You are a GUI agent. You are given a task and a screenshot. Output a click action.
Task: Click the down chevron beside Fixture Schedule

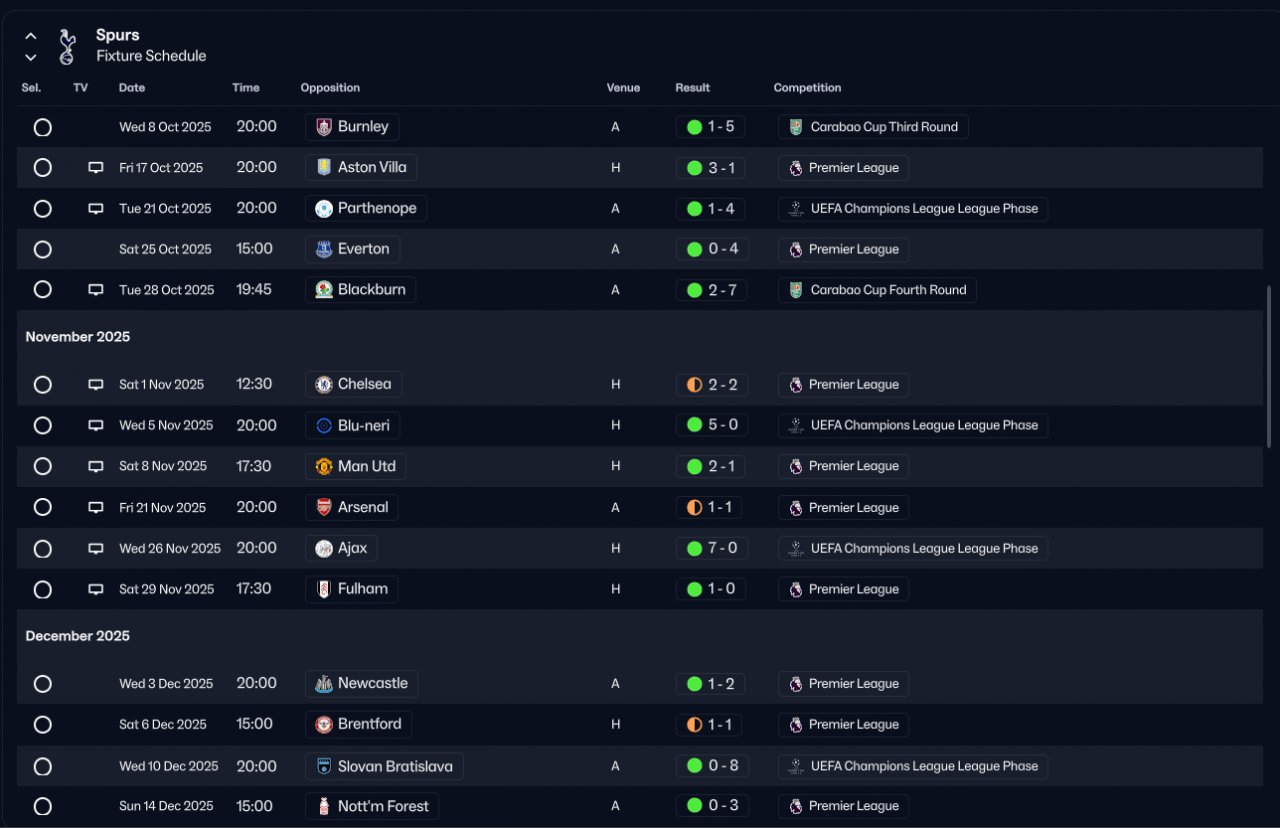[x=31, y=57]
